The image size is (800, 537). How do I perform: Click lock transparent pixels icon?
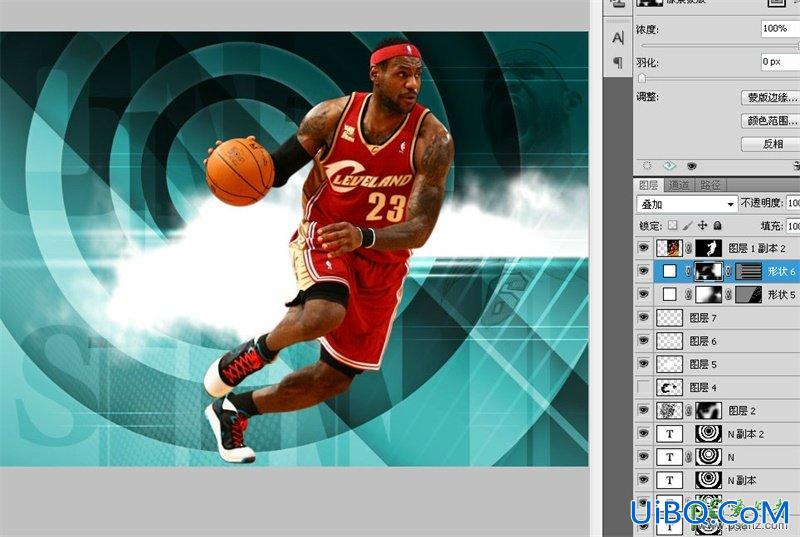[673, 225]
